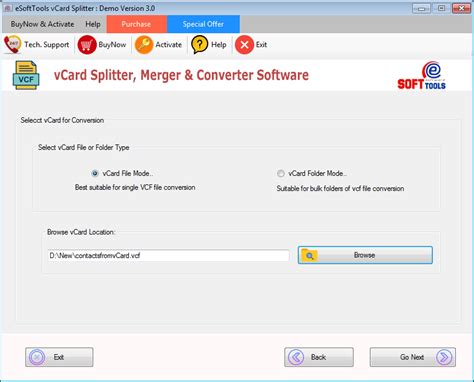Screen dimensions: 474x382
Task: Click the Activate key icon
Action: [x=144, y=45]
